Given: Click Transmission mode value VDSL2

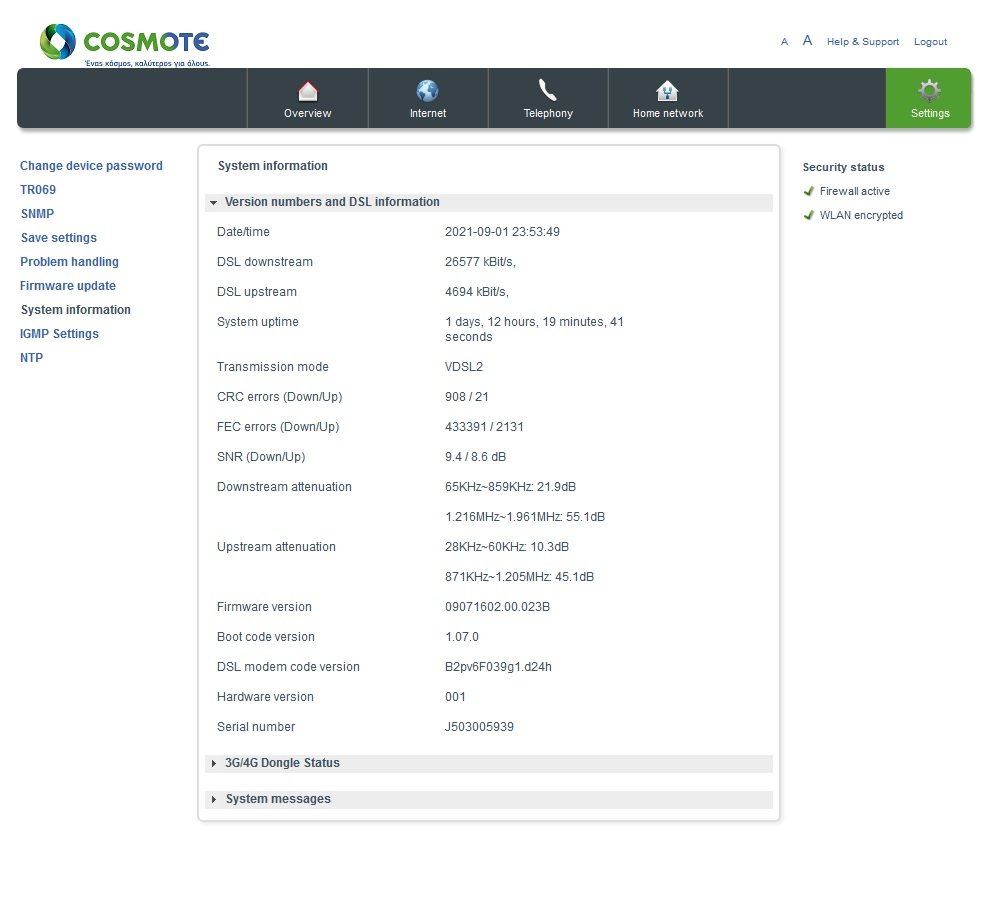Looking at the screenshot, I should tap(464, 367).
